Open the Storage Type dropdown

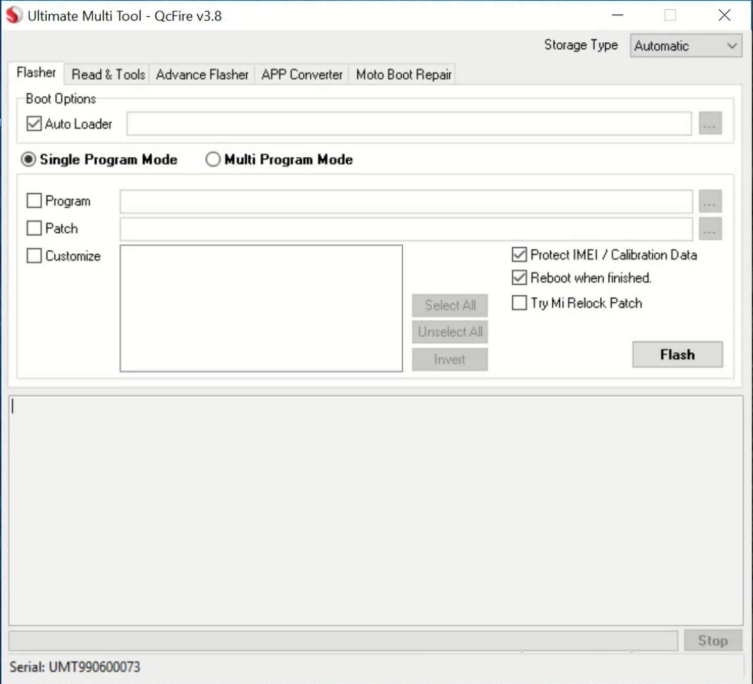click(686, 46)
